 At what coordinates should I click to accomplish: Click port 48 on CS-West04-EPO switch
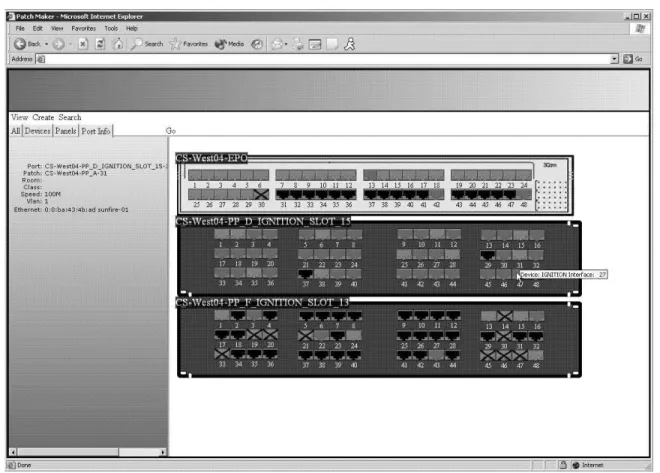[x=524, y=194]
